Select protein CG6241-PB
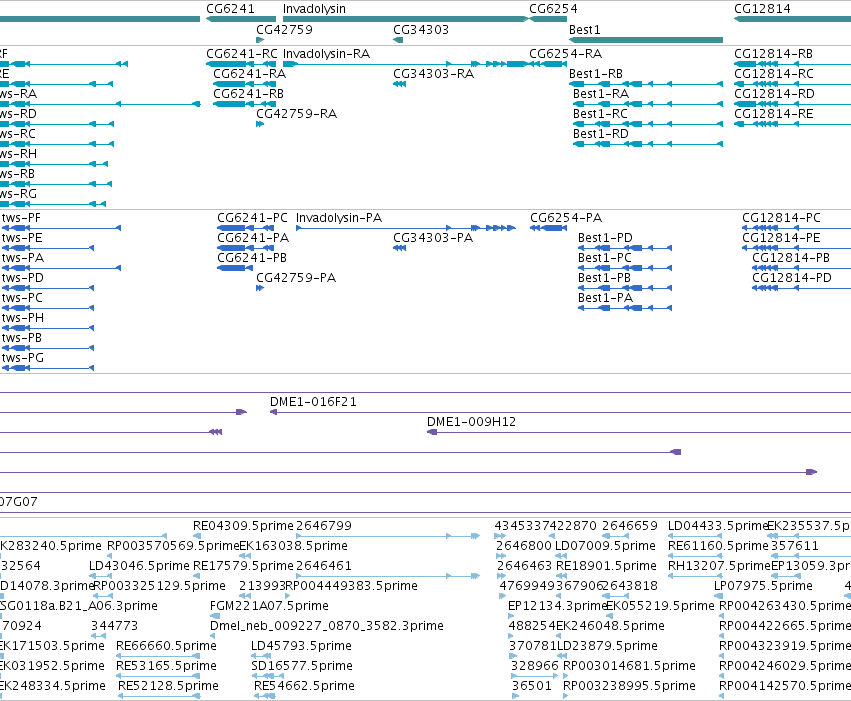Image resolution: width=851 pixels, height=701 pixels. pos(252,258)
